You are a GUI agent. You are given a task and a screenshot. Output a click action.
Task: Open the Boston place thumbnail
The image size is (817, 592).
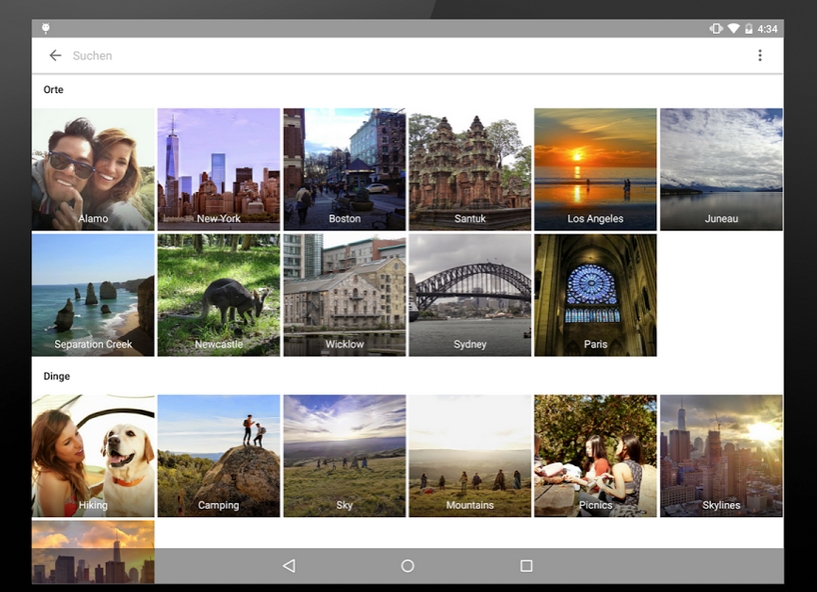[x=344, y=169]
